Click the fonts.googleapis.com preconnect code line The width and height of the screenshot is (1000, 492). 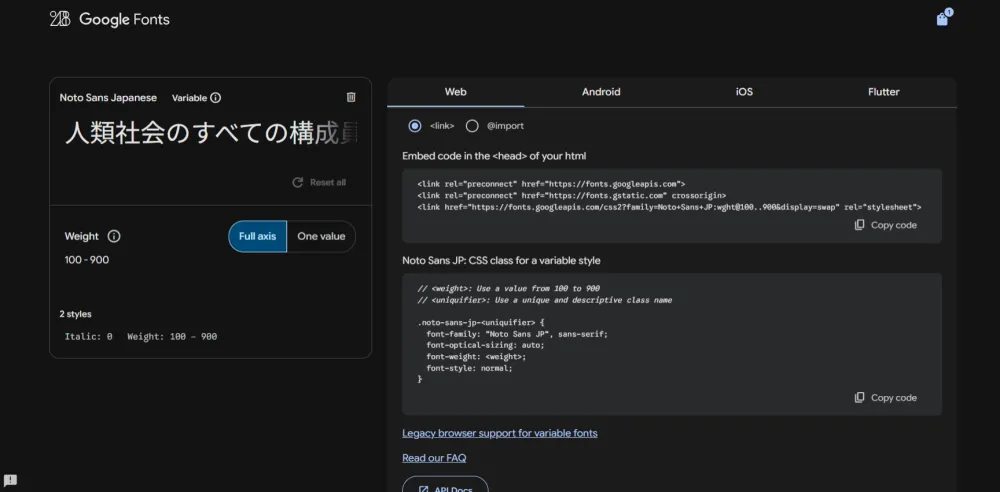[551, 184]
